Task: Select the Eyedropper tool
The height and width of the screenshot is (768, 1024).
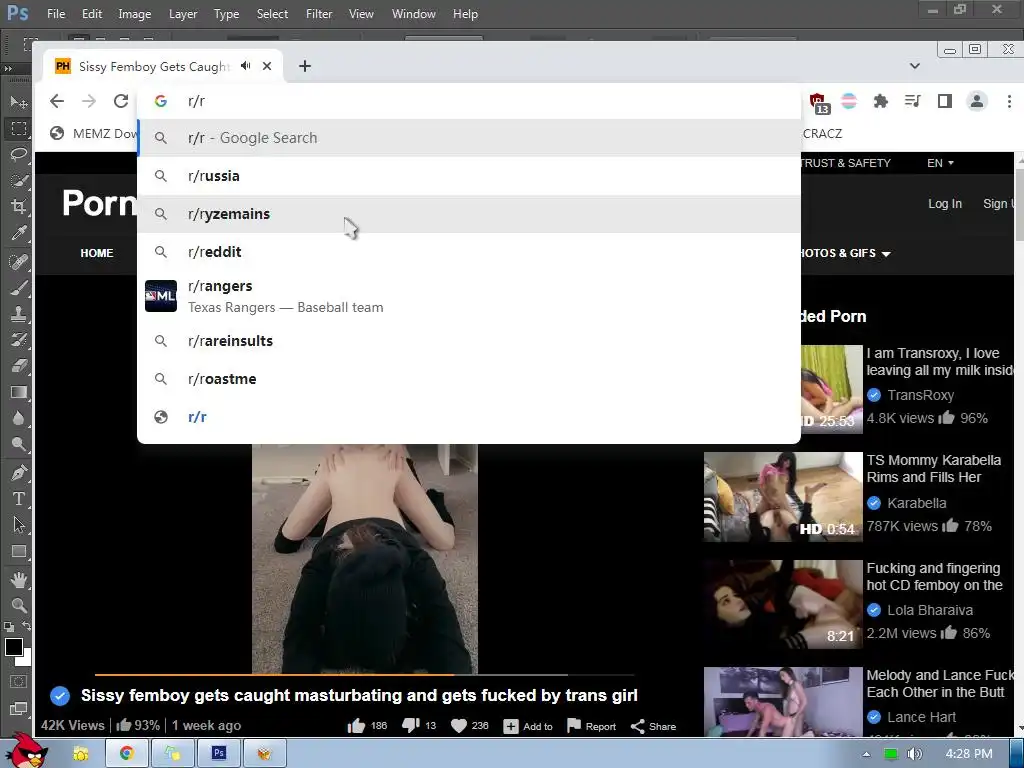Action: coord(18,234)
